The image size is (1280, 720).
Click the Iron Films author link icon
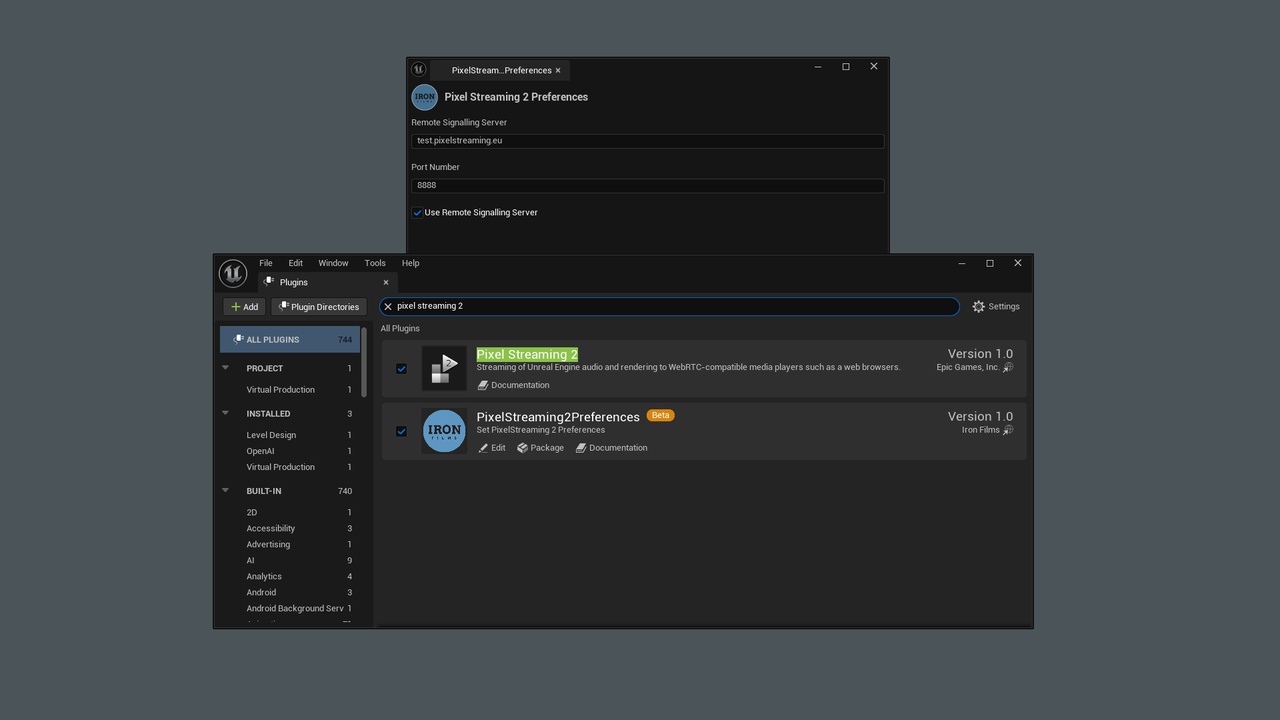[x=1008, y=430]
